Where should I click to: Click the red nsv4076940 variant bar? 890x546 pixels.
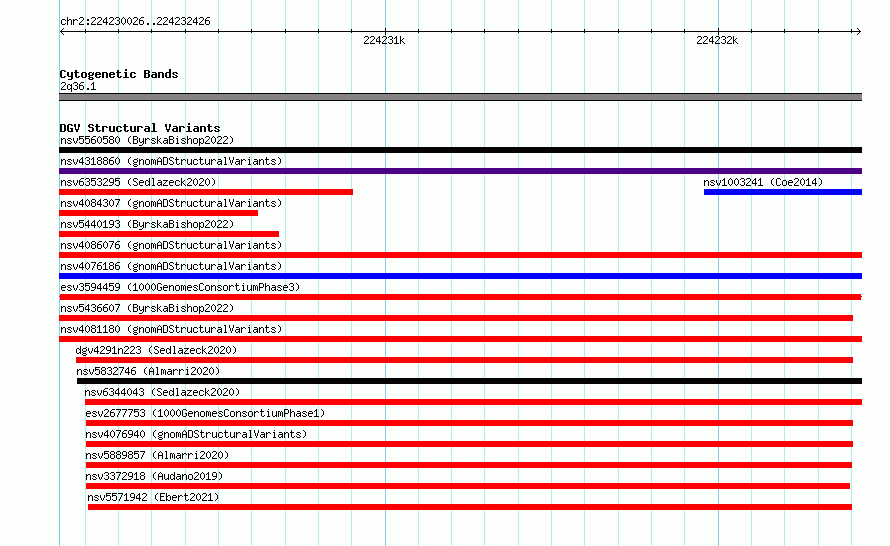click(x=469, y=444)
